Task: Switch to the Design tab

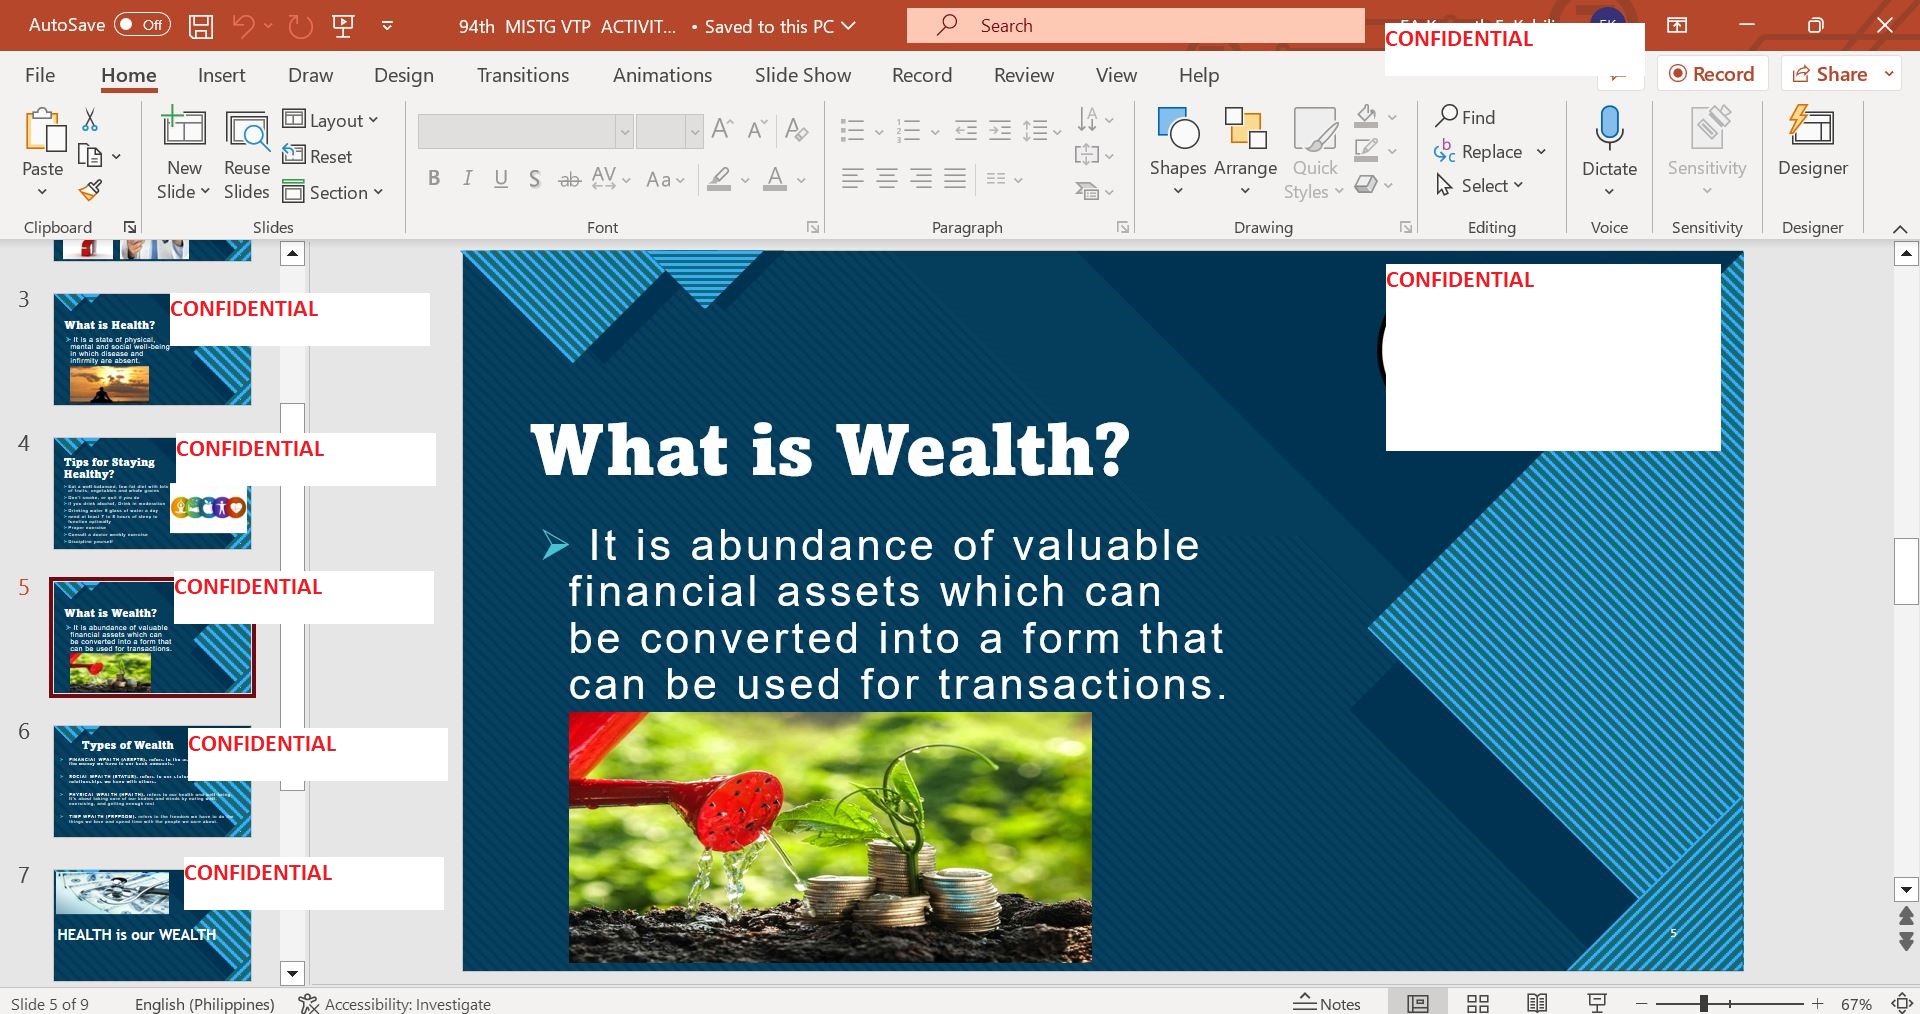Action: coord(404,75)
